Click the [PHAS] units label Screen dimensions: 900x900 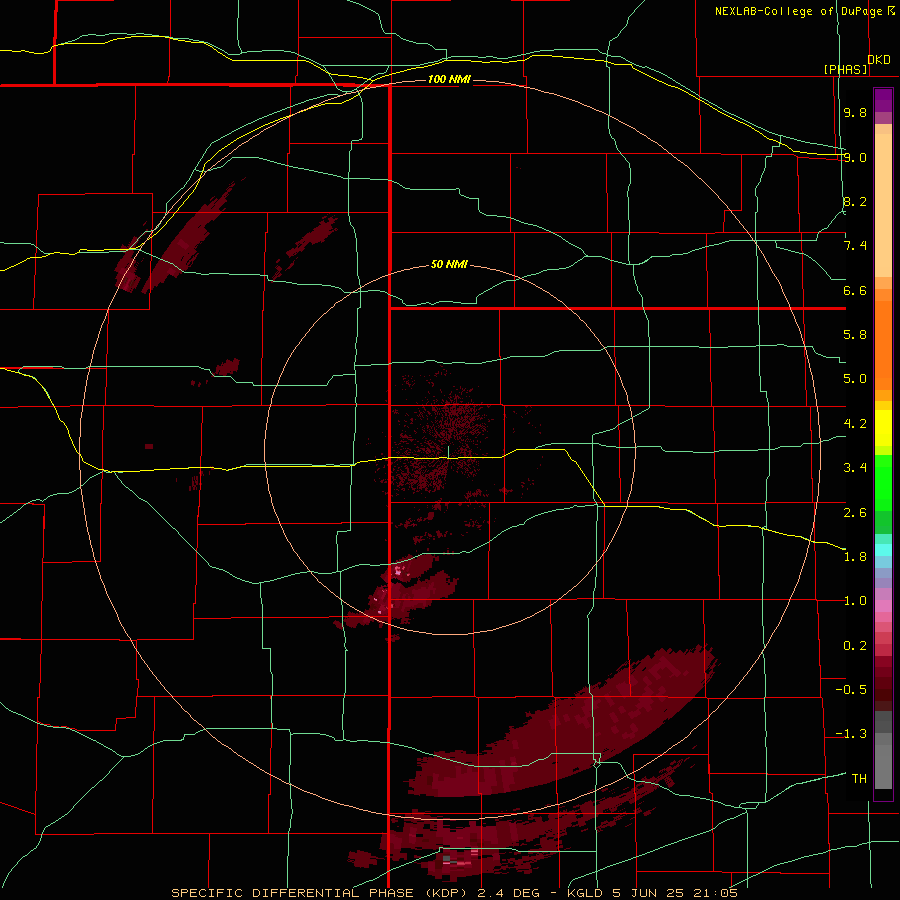click(845, 69)
